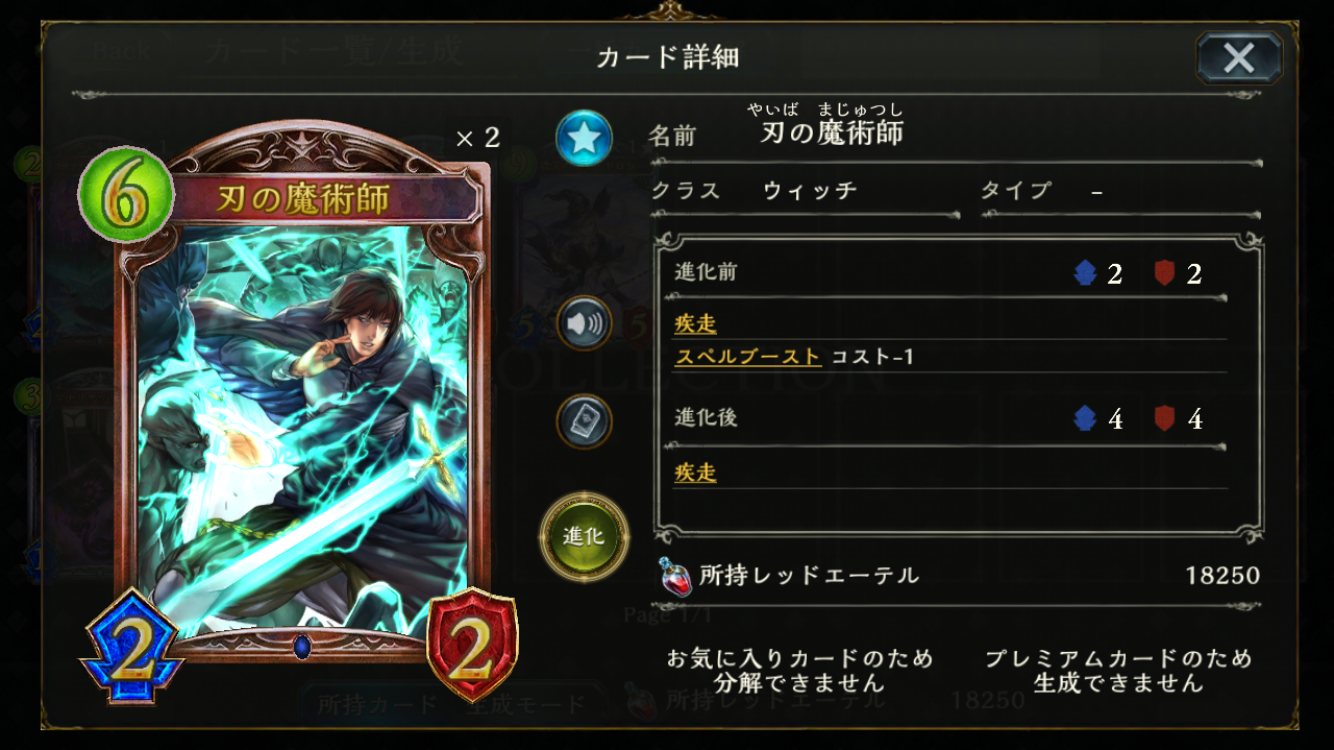Play the card voice speaker icon
This screenshot has width=1334, height=750.
(x=584, y=323)
